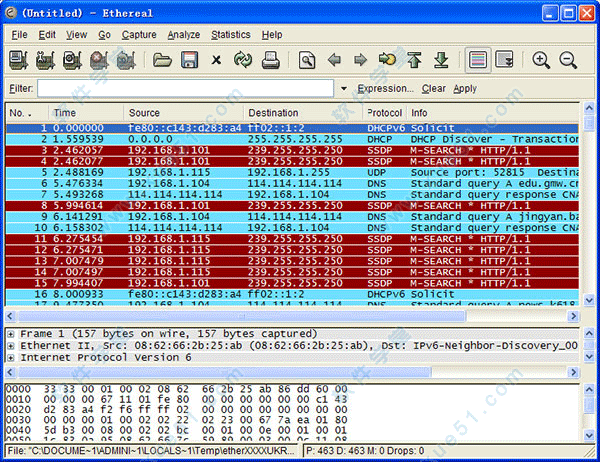Sort by Destination column header
The height and width of the screenshot is (462, 600).
pyautogui.click(x=303, y=113)
